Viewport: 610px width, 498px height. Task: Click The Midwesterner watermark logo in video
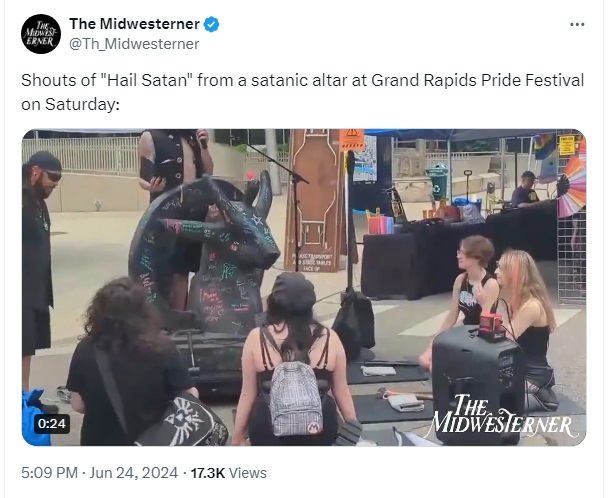pyautogui.click(x=501, y=418)
